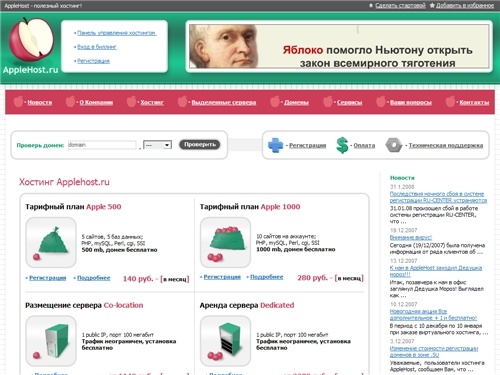
Task: Click the apple icon beside Домены
Action: (x=275, y=101)
